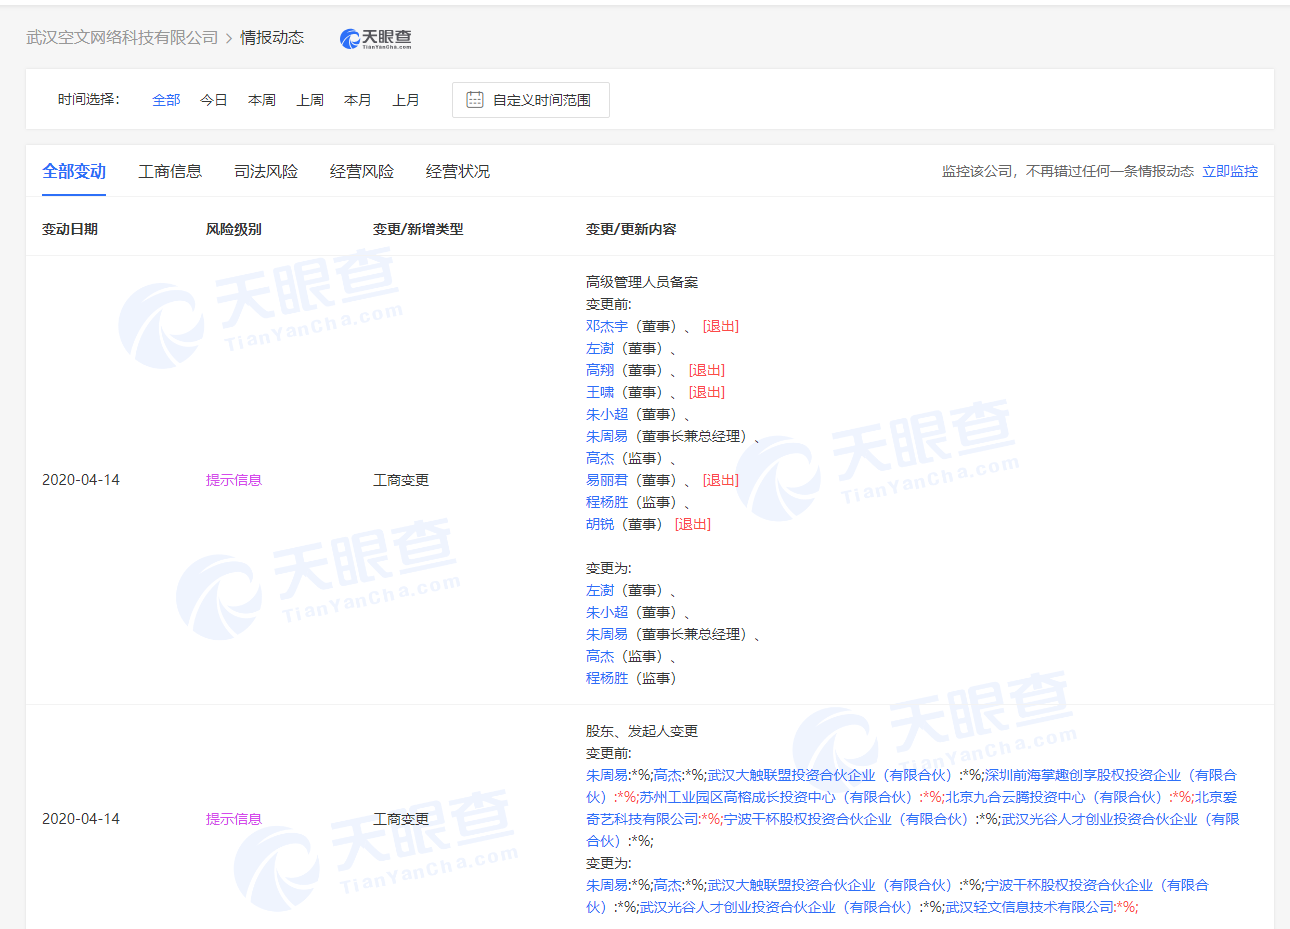1290x929 pixels.
Task: Open 武汉轻文信息技术有限公司 shareholder link
Action: [1030, 907]
